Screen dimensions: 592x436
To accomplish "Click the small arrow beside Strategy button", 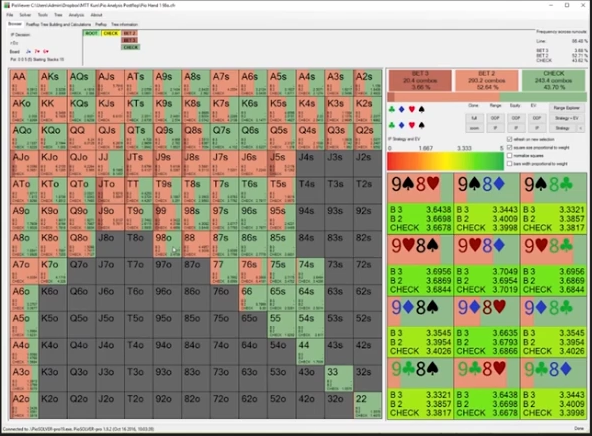I will tap(580, 128).
